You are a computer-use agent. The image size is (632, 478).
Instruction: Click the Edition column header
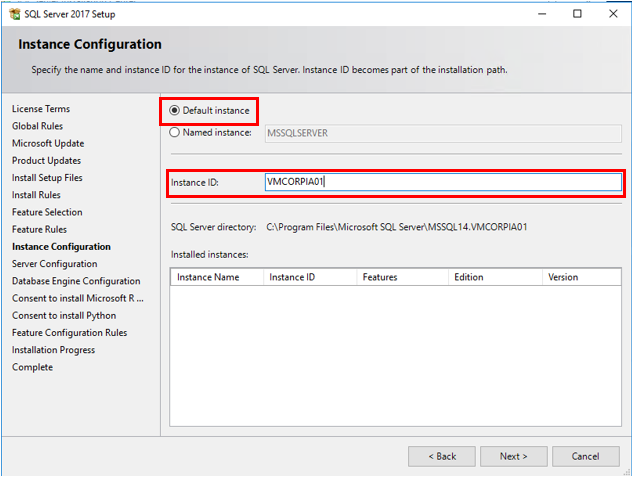(469, 277)
